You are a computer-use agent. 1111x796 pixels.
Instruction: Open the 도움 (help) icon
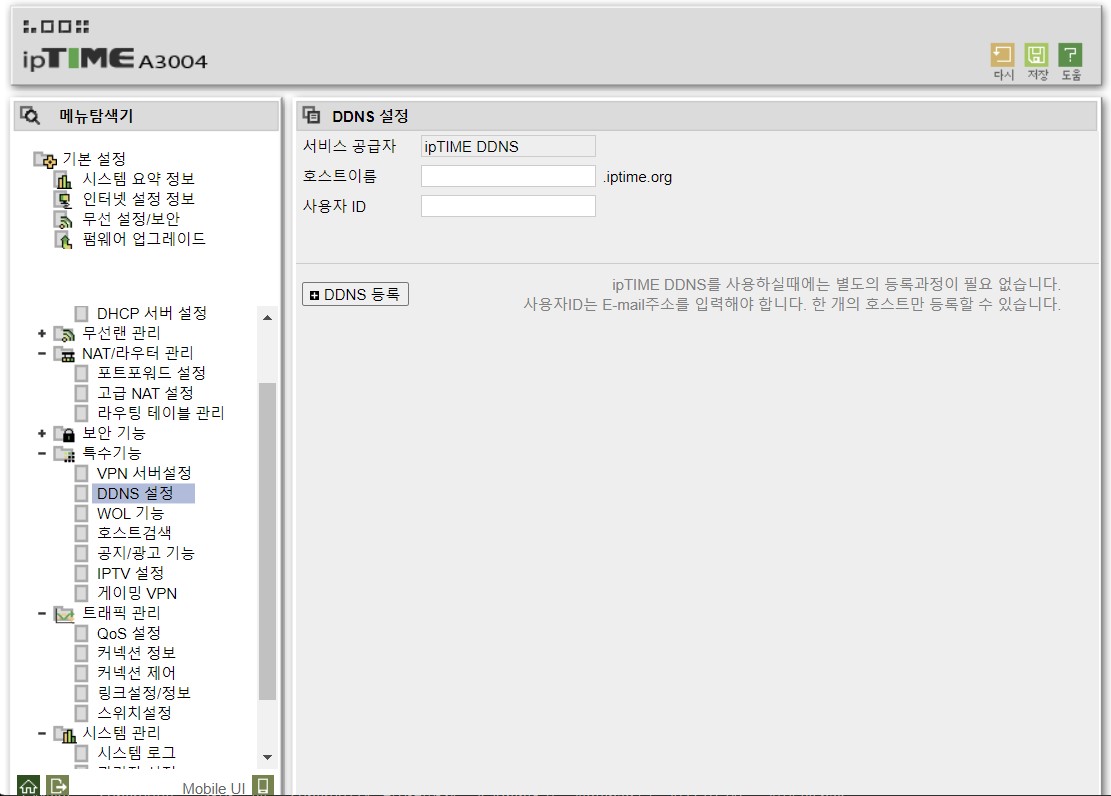pos(1070,55)
